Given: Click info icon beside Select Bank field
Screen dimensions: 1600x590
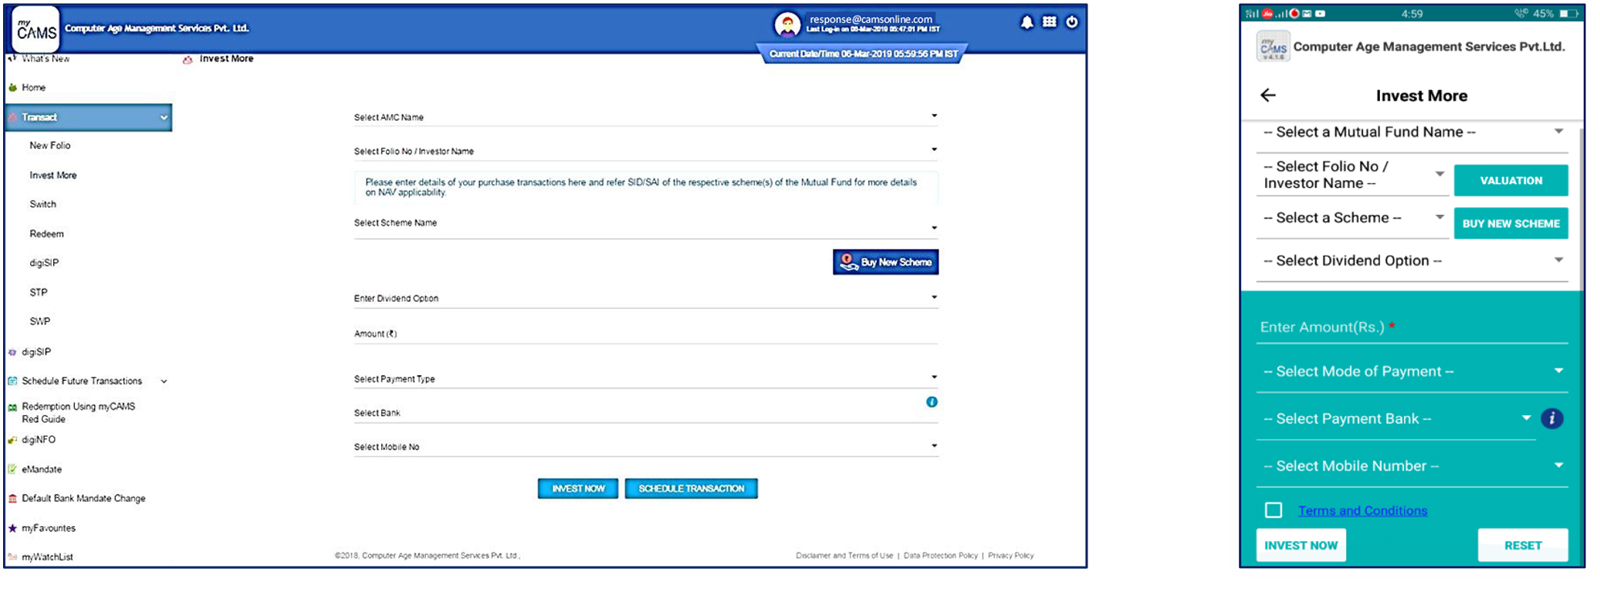Looking at the screenshot, I should (x=932, y=402).
